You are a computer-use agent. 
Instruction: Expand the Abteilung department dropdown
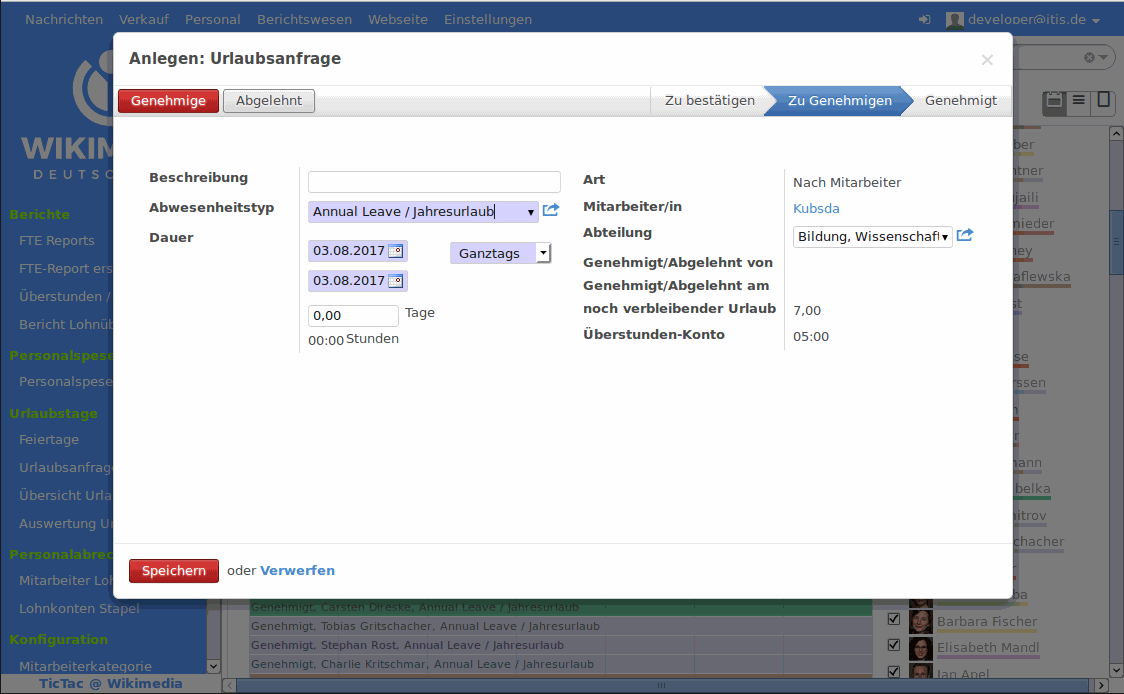click(x=944, y=237)
